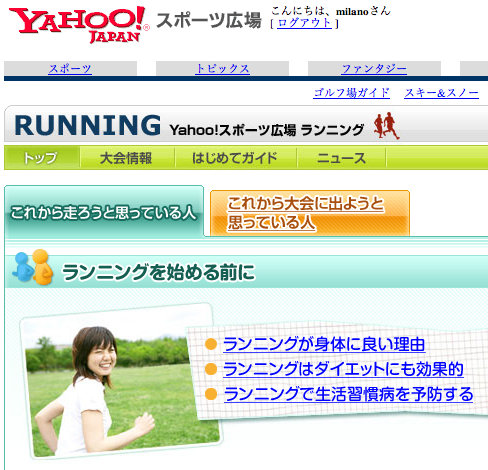This screenshot has width=488, height=470.
Task: Click the milano username text
Action: pyautogui.click(x=352, y=12)
